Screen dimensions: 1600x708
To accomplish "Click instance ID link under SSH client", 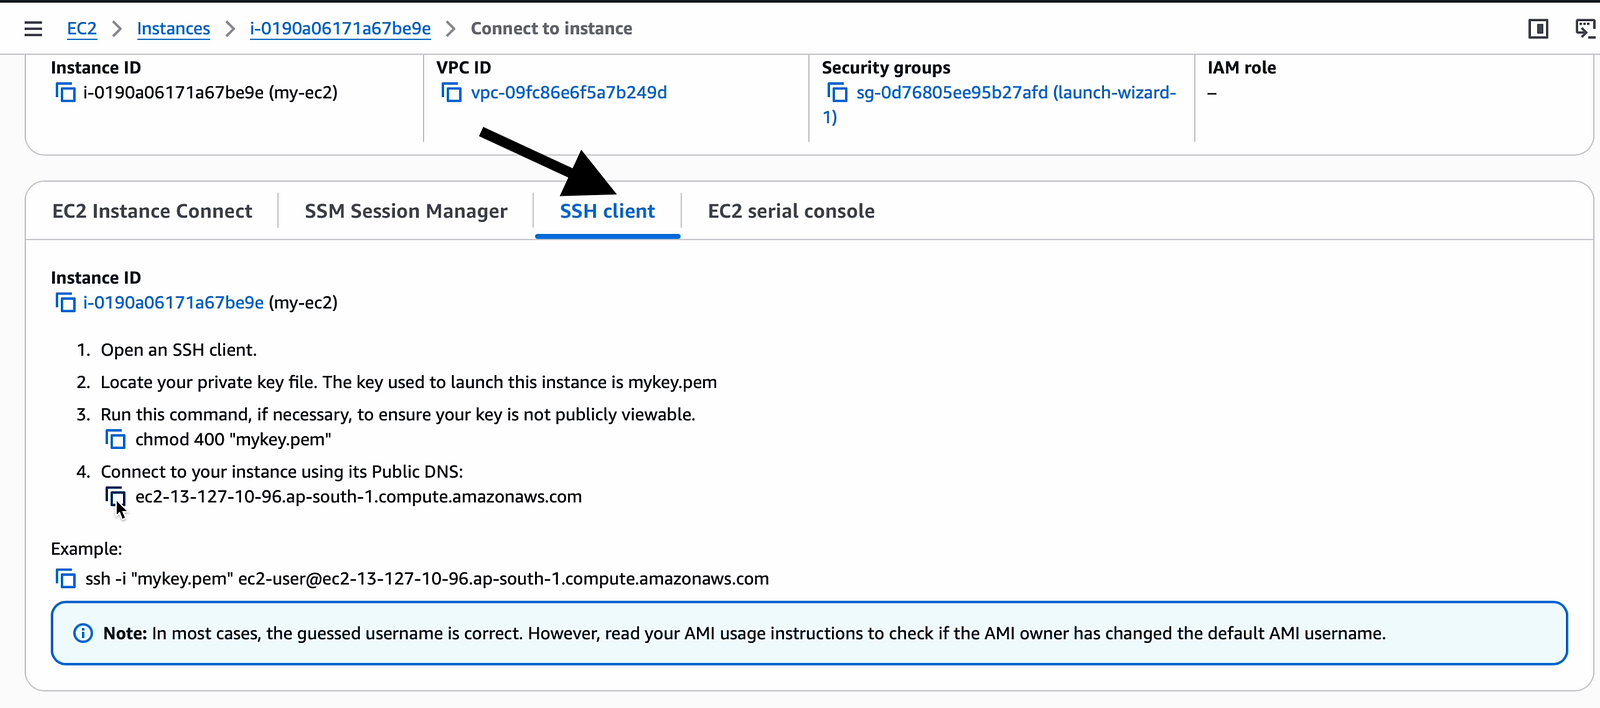I will (173, 303).
